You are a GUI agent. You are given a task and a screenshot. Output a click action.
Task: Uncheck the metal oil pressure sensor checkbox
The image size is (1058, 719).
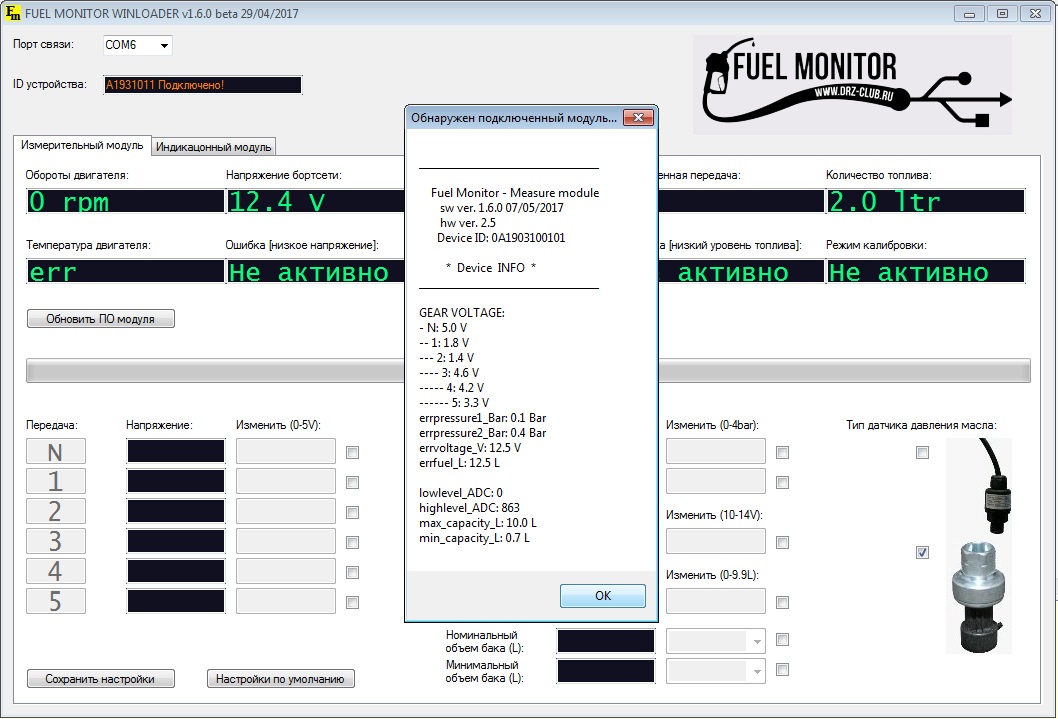(x=922, y=552)
